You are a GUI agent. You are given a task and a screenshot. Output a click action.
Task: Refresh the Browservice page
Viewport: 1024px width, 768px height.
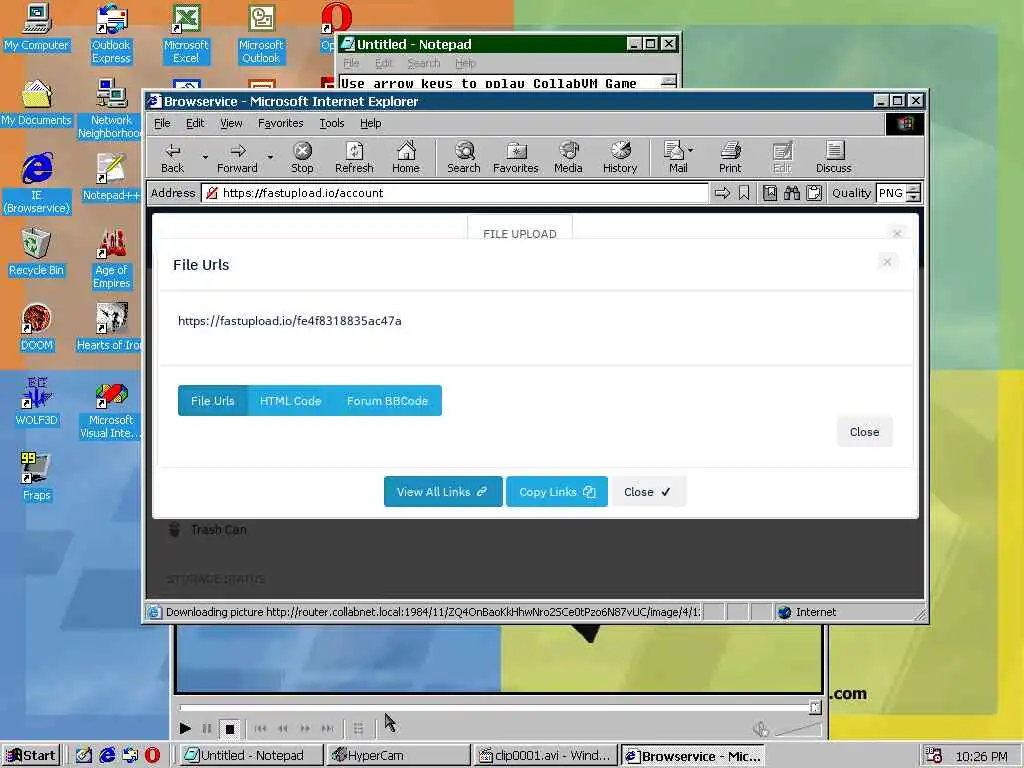[354, 157]
